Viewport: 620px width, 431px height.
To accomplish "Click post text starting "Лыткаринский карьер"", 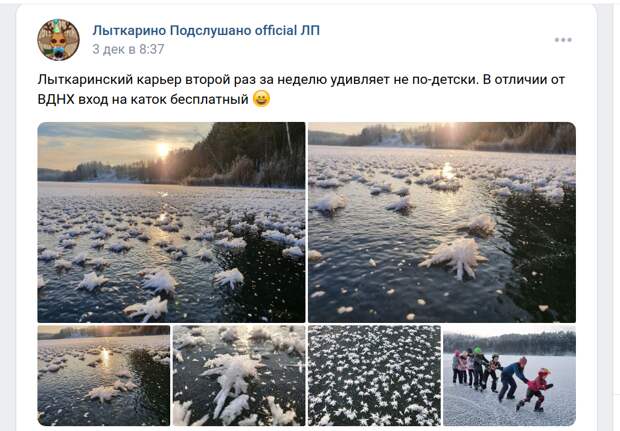I will pos(301,89).
